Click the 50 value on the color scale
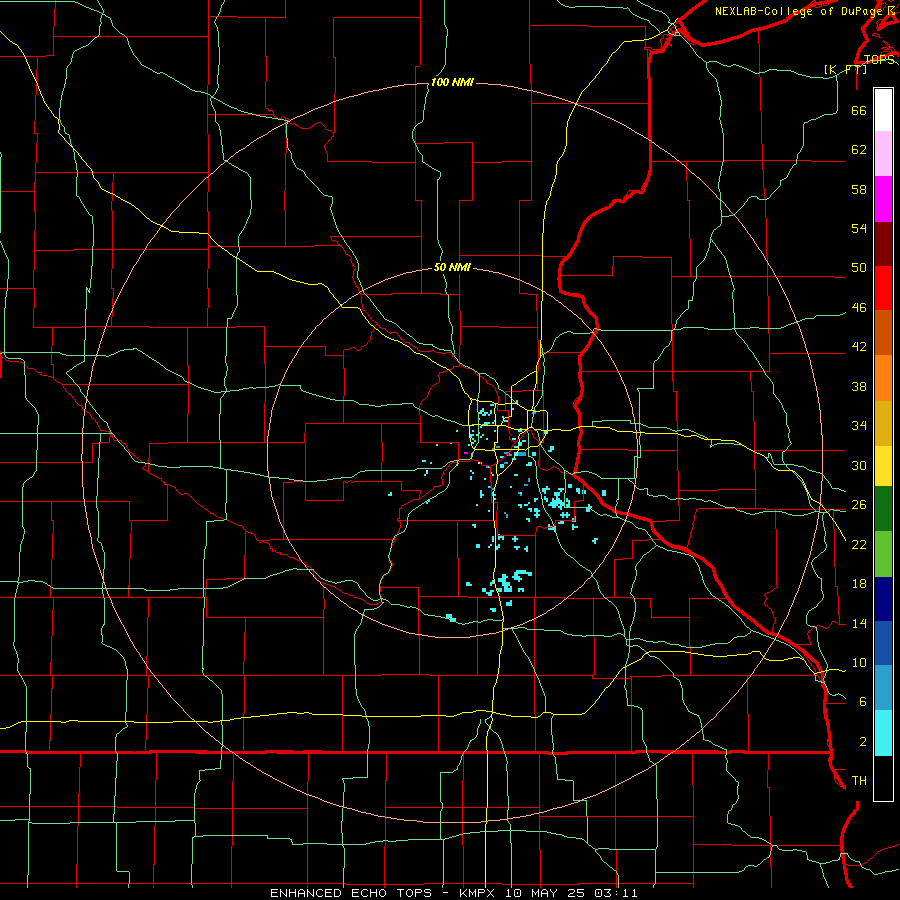 point(859,268)
